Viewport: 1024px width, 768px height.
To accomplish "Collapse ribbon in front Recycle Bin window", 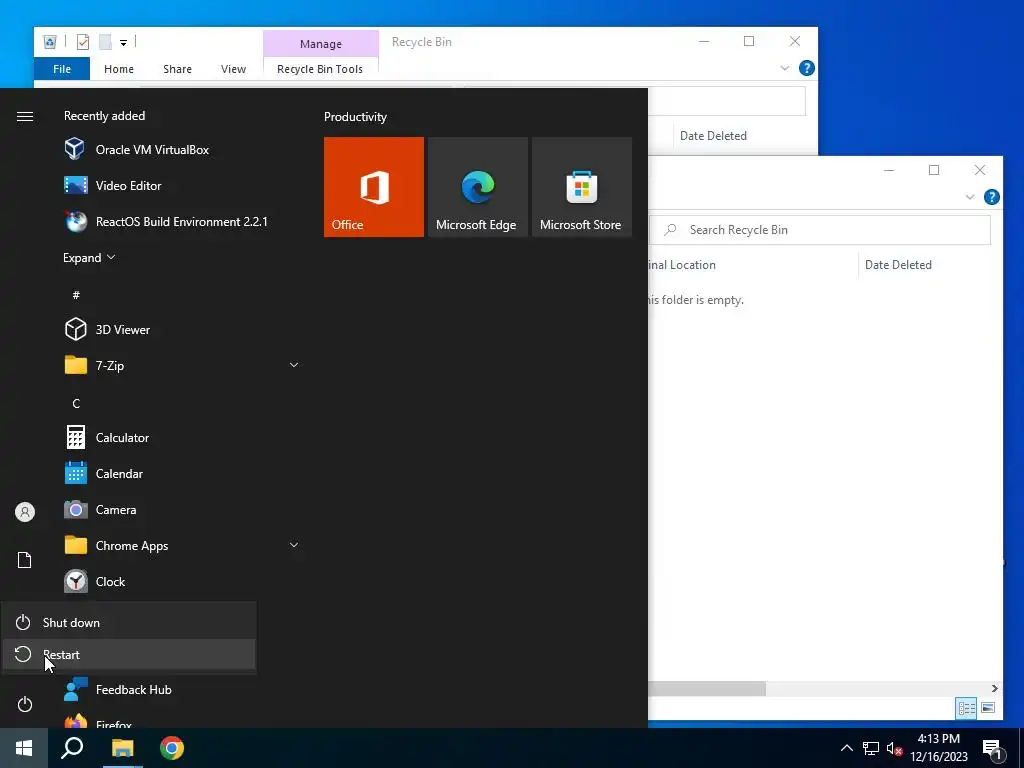I will 970,197.
